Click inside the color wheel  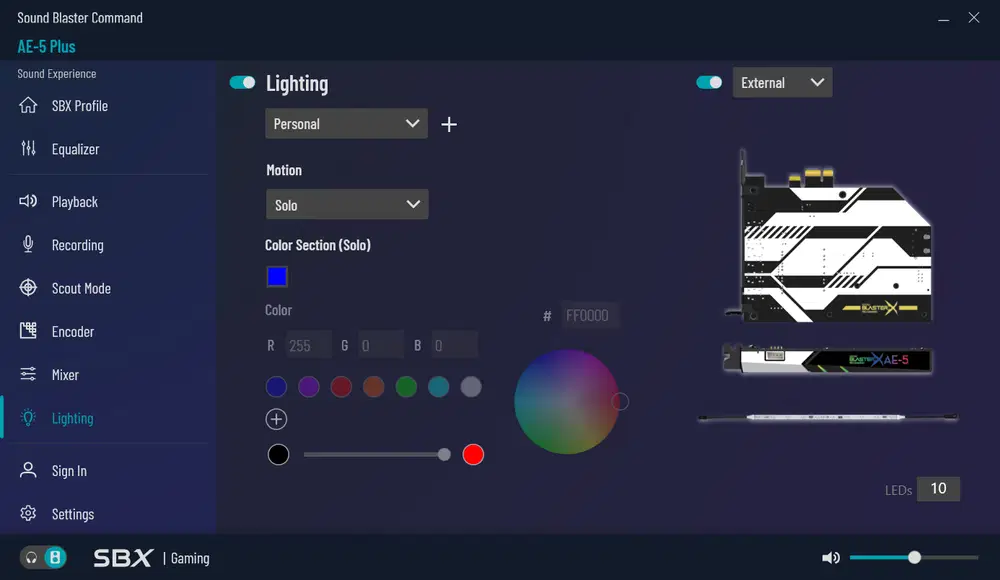(x=566, y=401)
